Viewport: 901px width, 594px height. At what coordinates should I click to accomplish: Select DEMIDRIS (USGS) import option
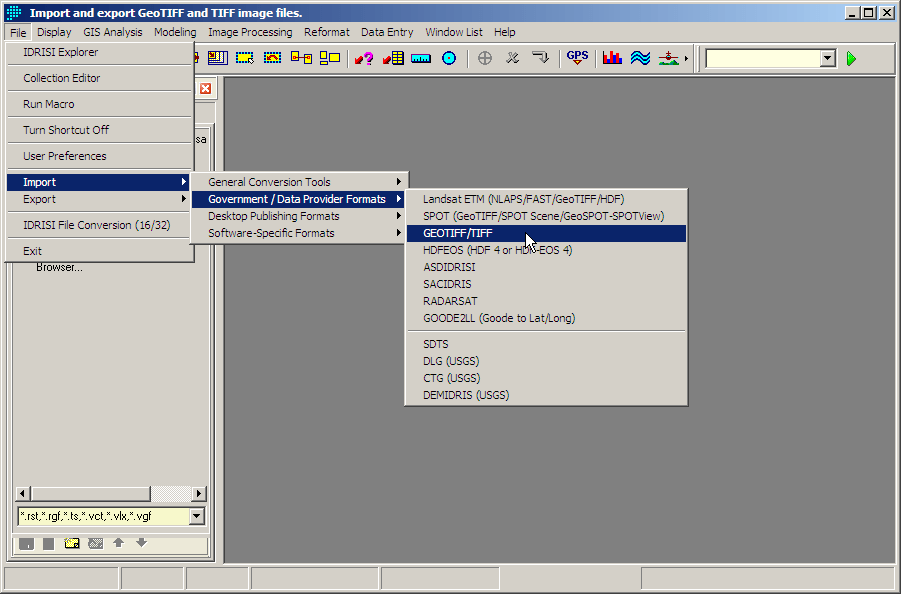(x=546, y=395)
